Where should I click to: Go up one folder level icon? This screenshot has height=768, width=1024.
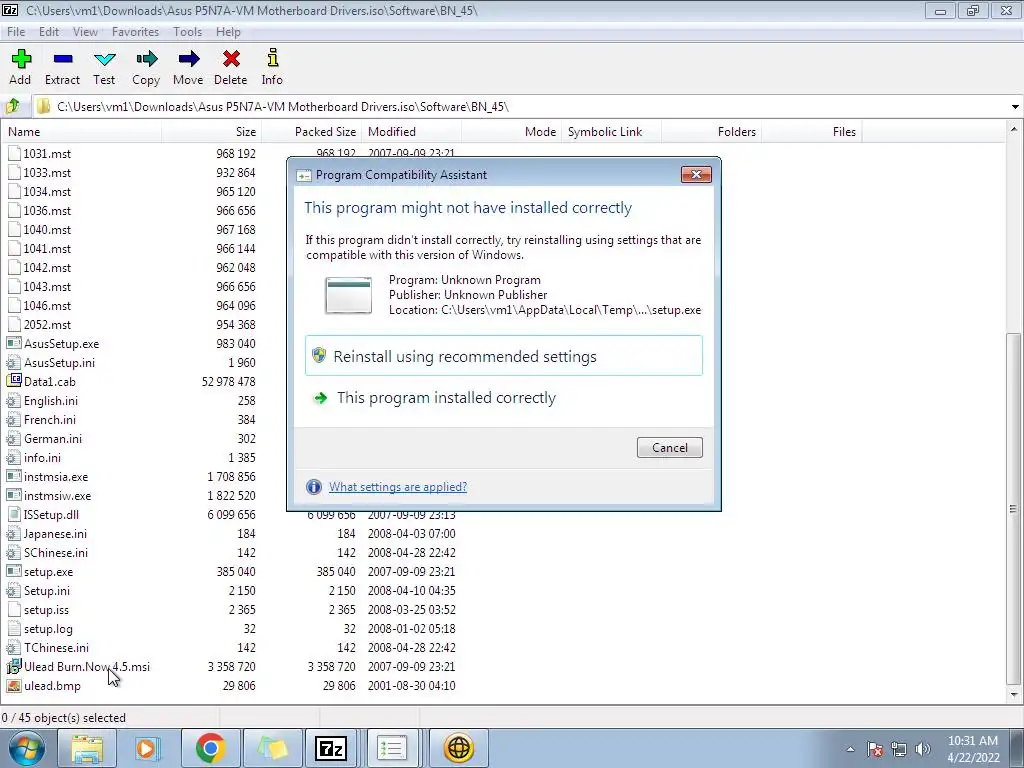(12, 106)
